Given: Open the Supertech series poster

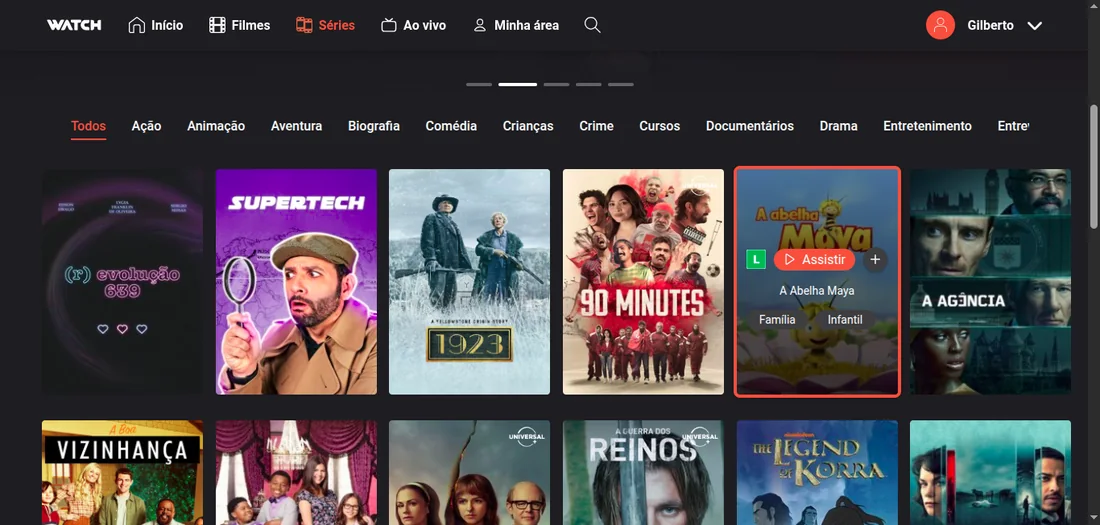Looking at the screenshot, I should pyautogui.click(x=296, y=281).
